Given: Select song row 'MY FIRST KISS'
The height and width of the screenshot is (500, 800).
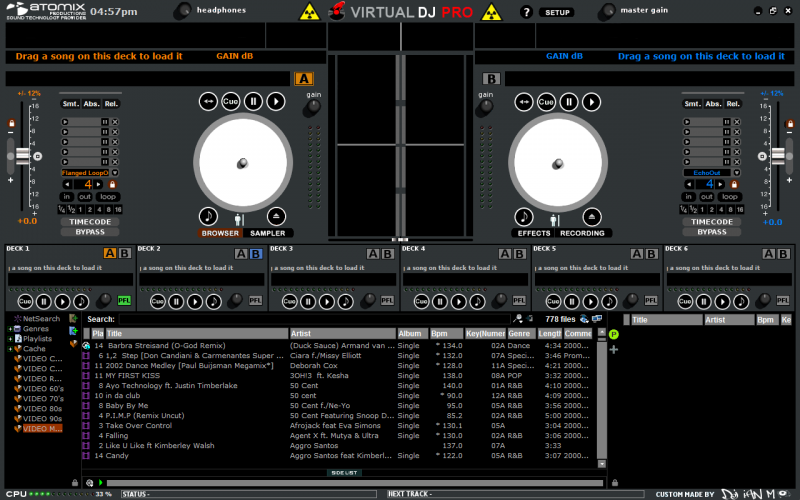Looking at the screenshot, I should [x=339, y=376].
